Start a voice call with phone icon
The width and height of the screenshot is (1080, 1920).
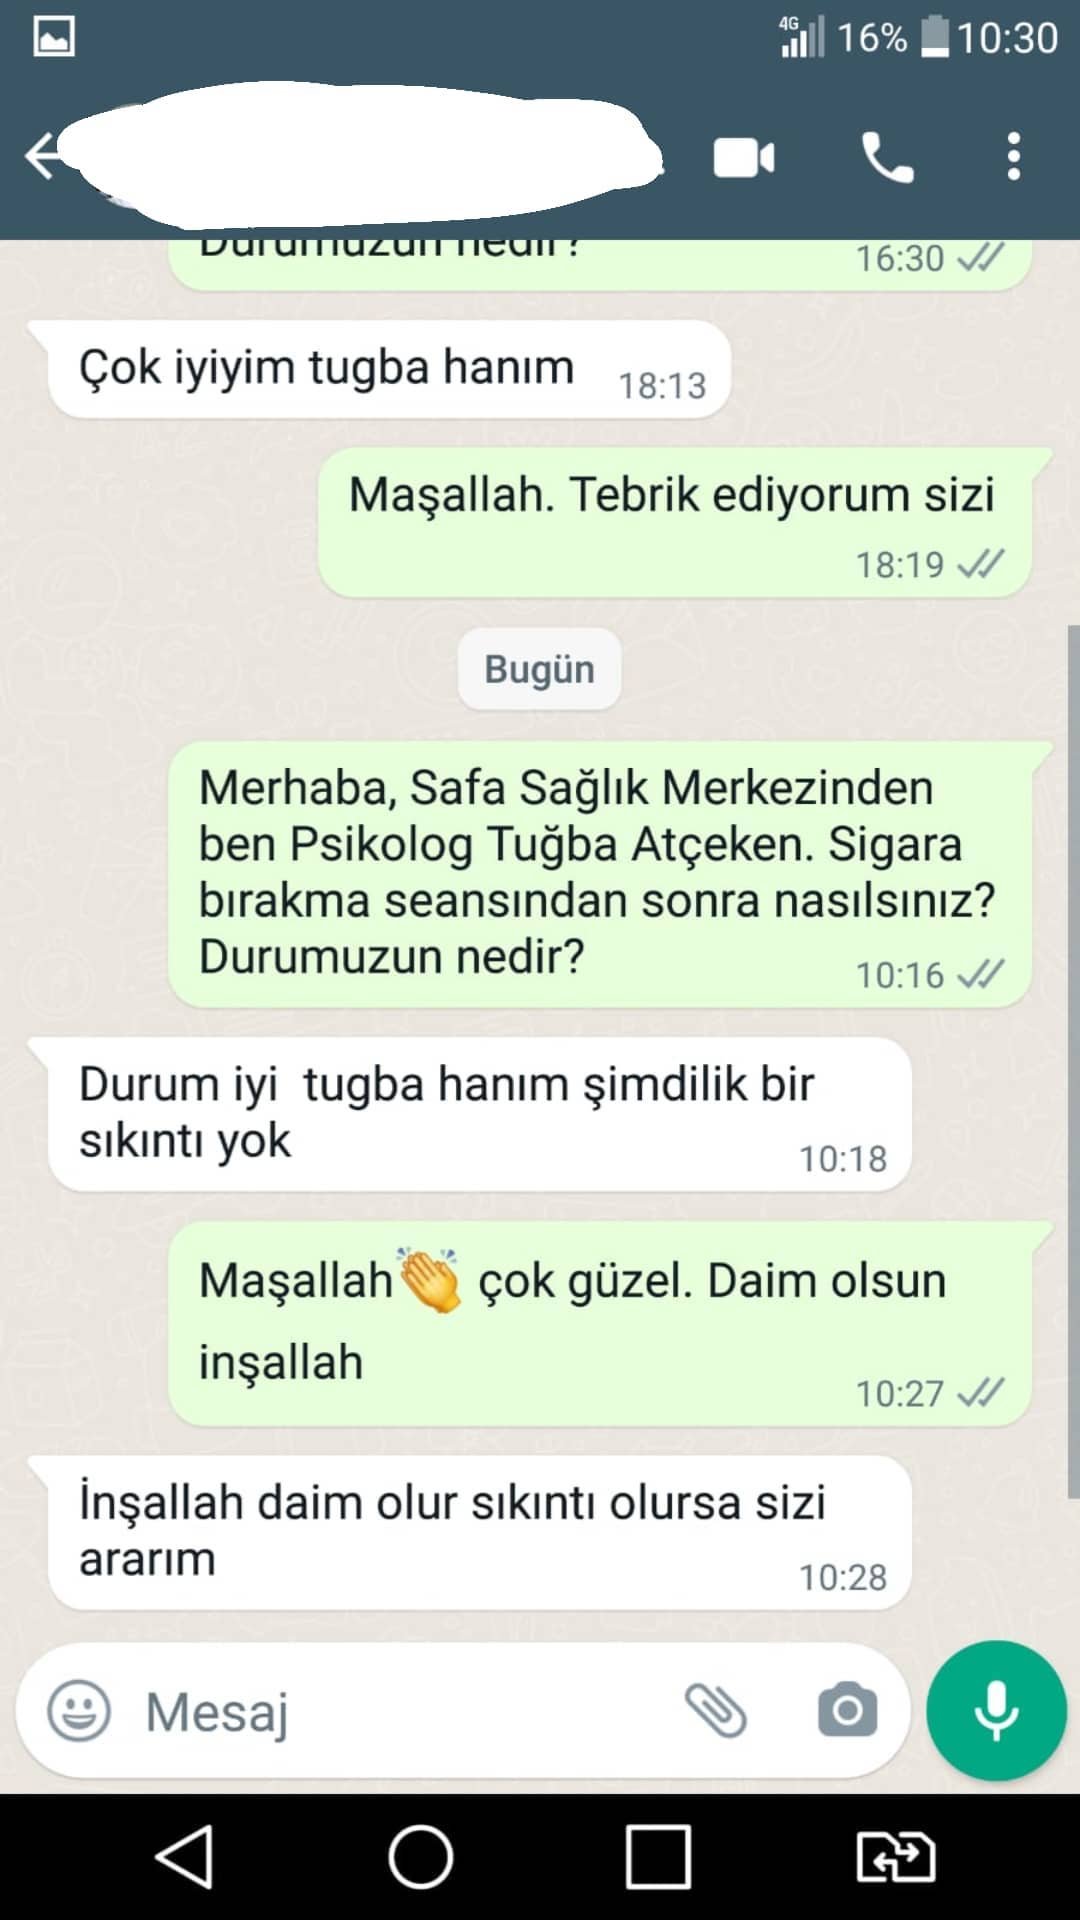click(x=887, y=158)
